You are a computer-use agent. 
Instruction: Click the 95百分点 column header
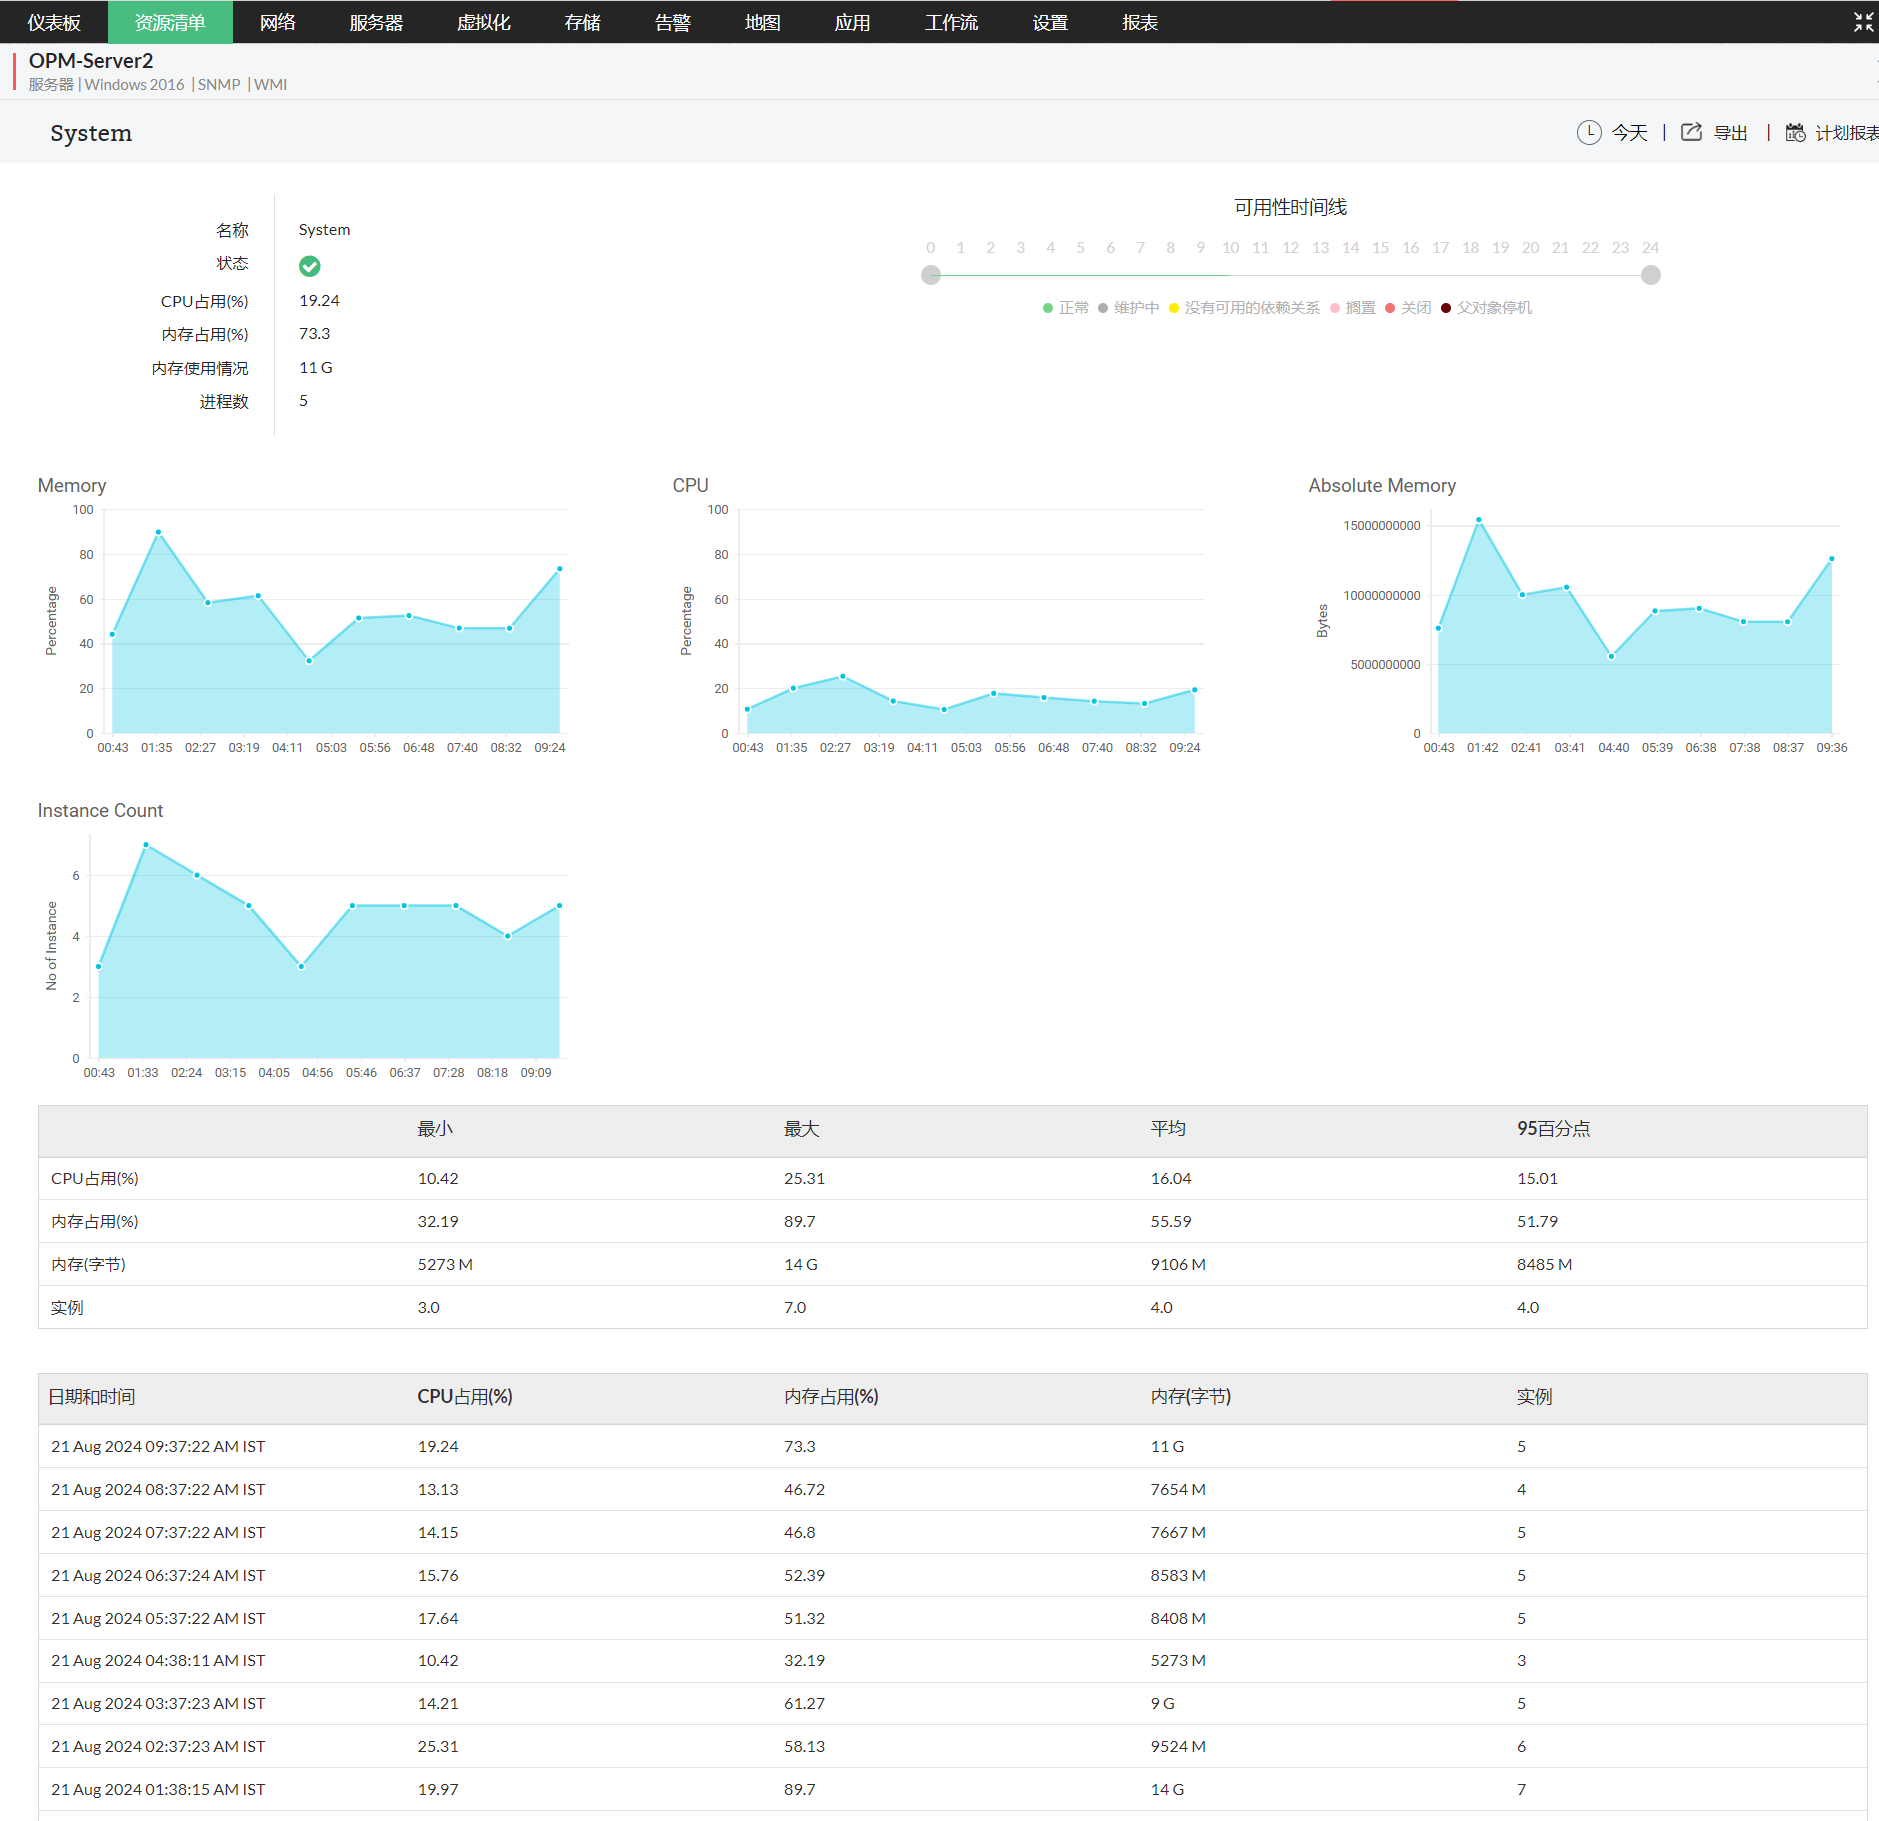click(1553, 1129)
